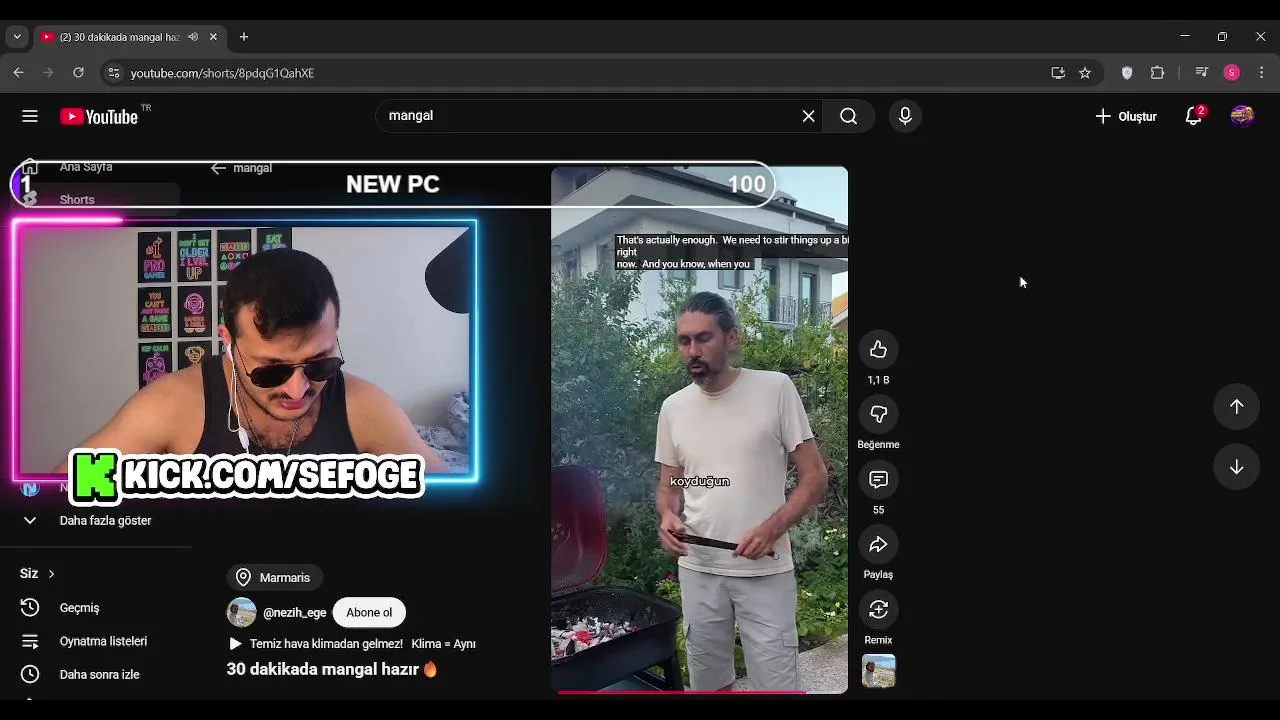The height and width of the screenshot is (720, 1280).
Task: Open the comments with 55 count
Action: (x=878, y=479)
